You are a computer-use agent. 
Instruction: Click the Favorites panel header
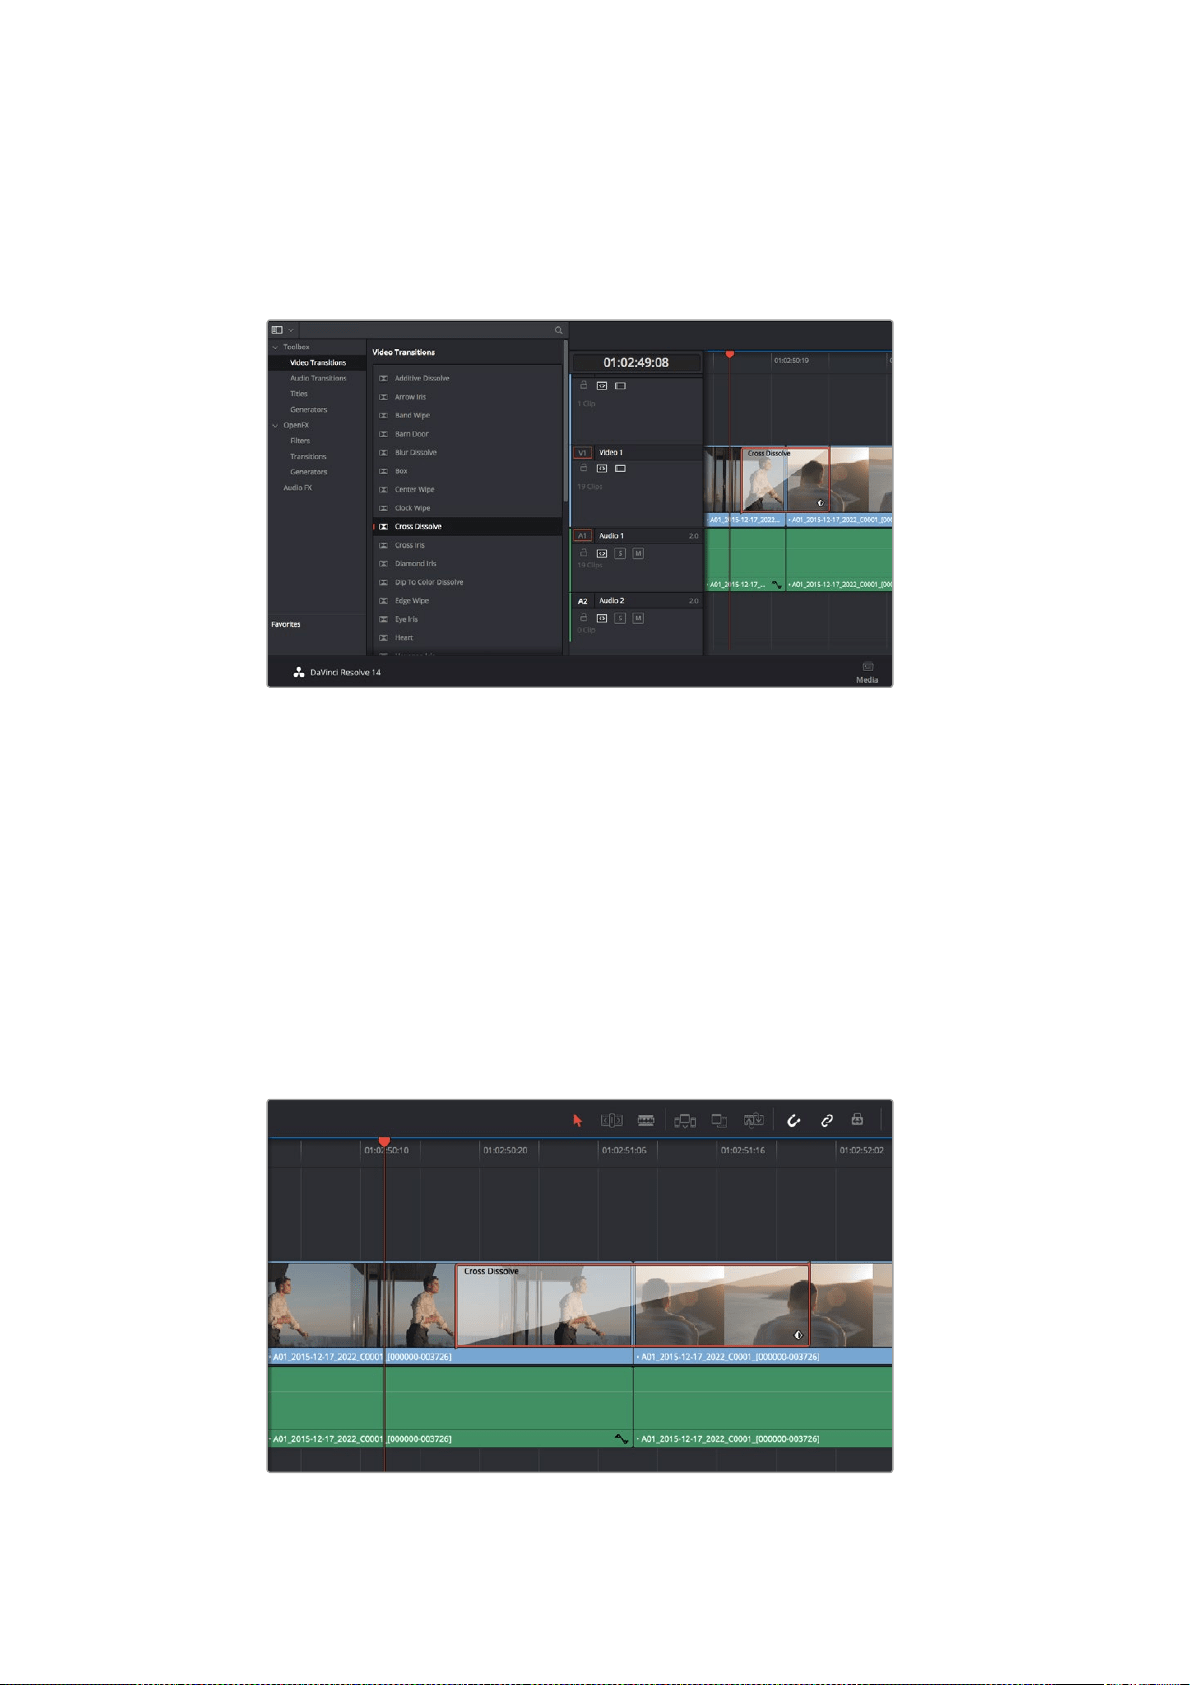[286, 624]
